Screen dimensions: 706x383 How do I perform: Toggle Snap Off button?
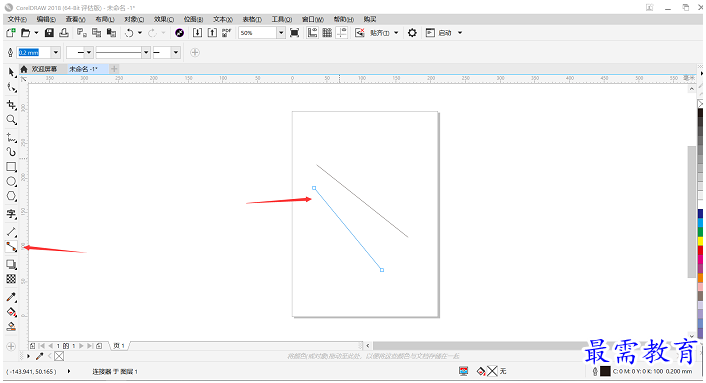(x=360, y=33)
